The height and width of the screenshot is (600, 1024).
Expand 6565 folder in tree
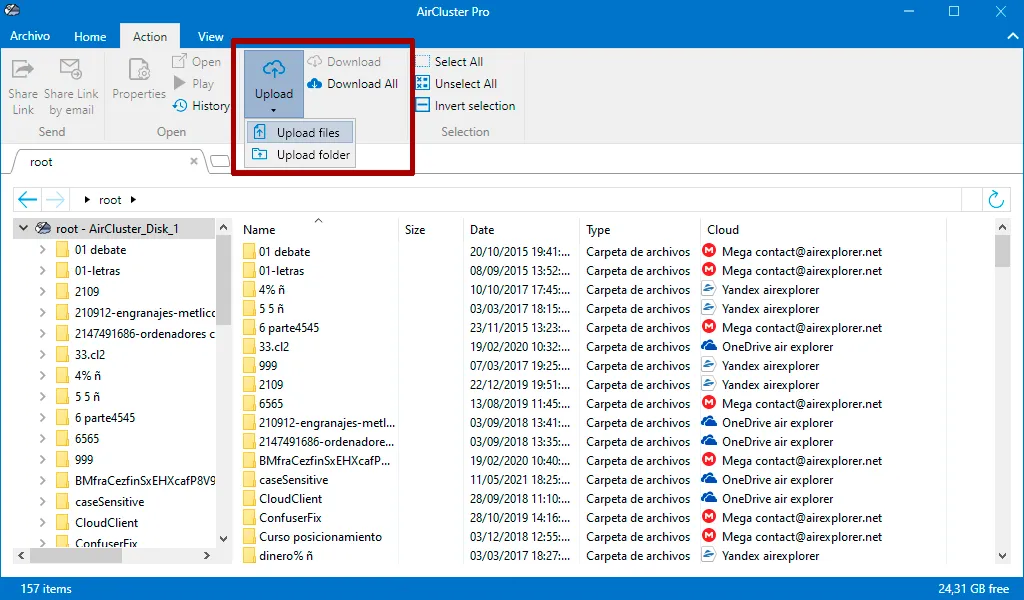(x=42, y=438)
